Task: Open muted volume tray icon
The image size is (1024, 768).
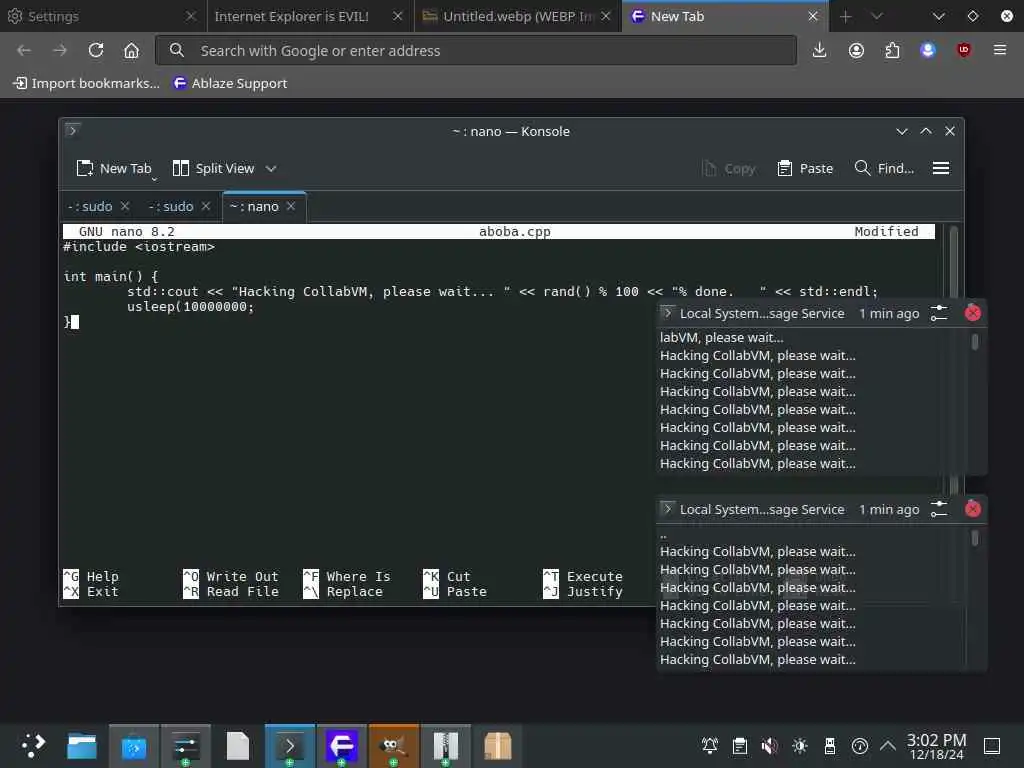Action: coord(770,745)
